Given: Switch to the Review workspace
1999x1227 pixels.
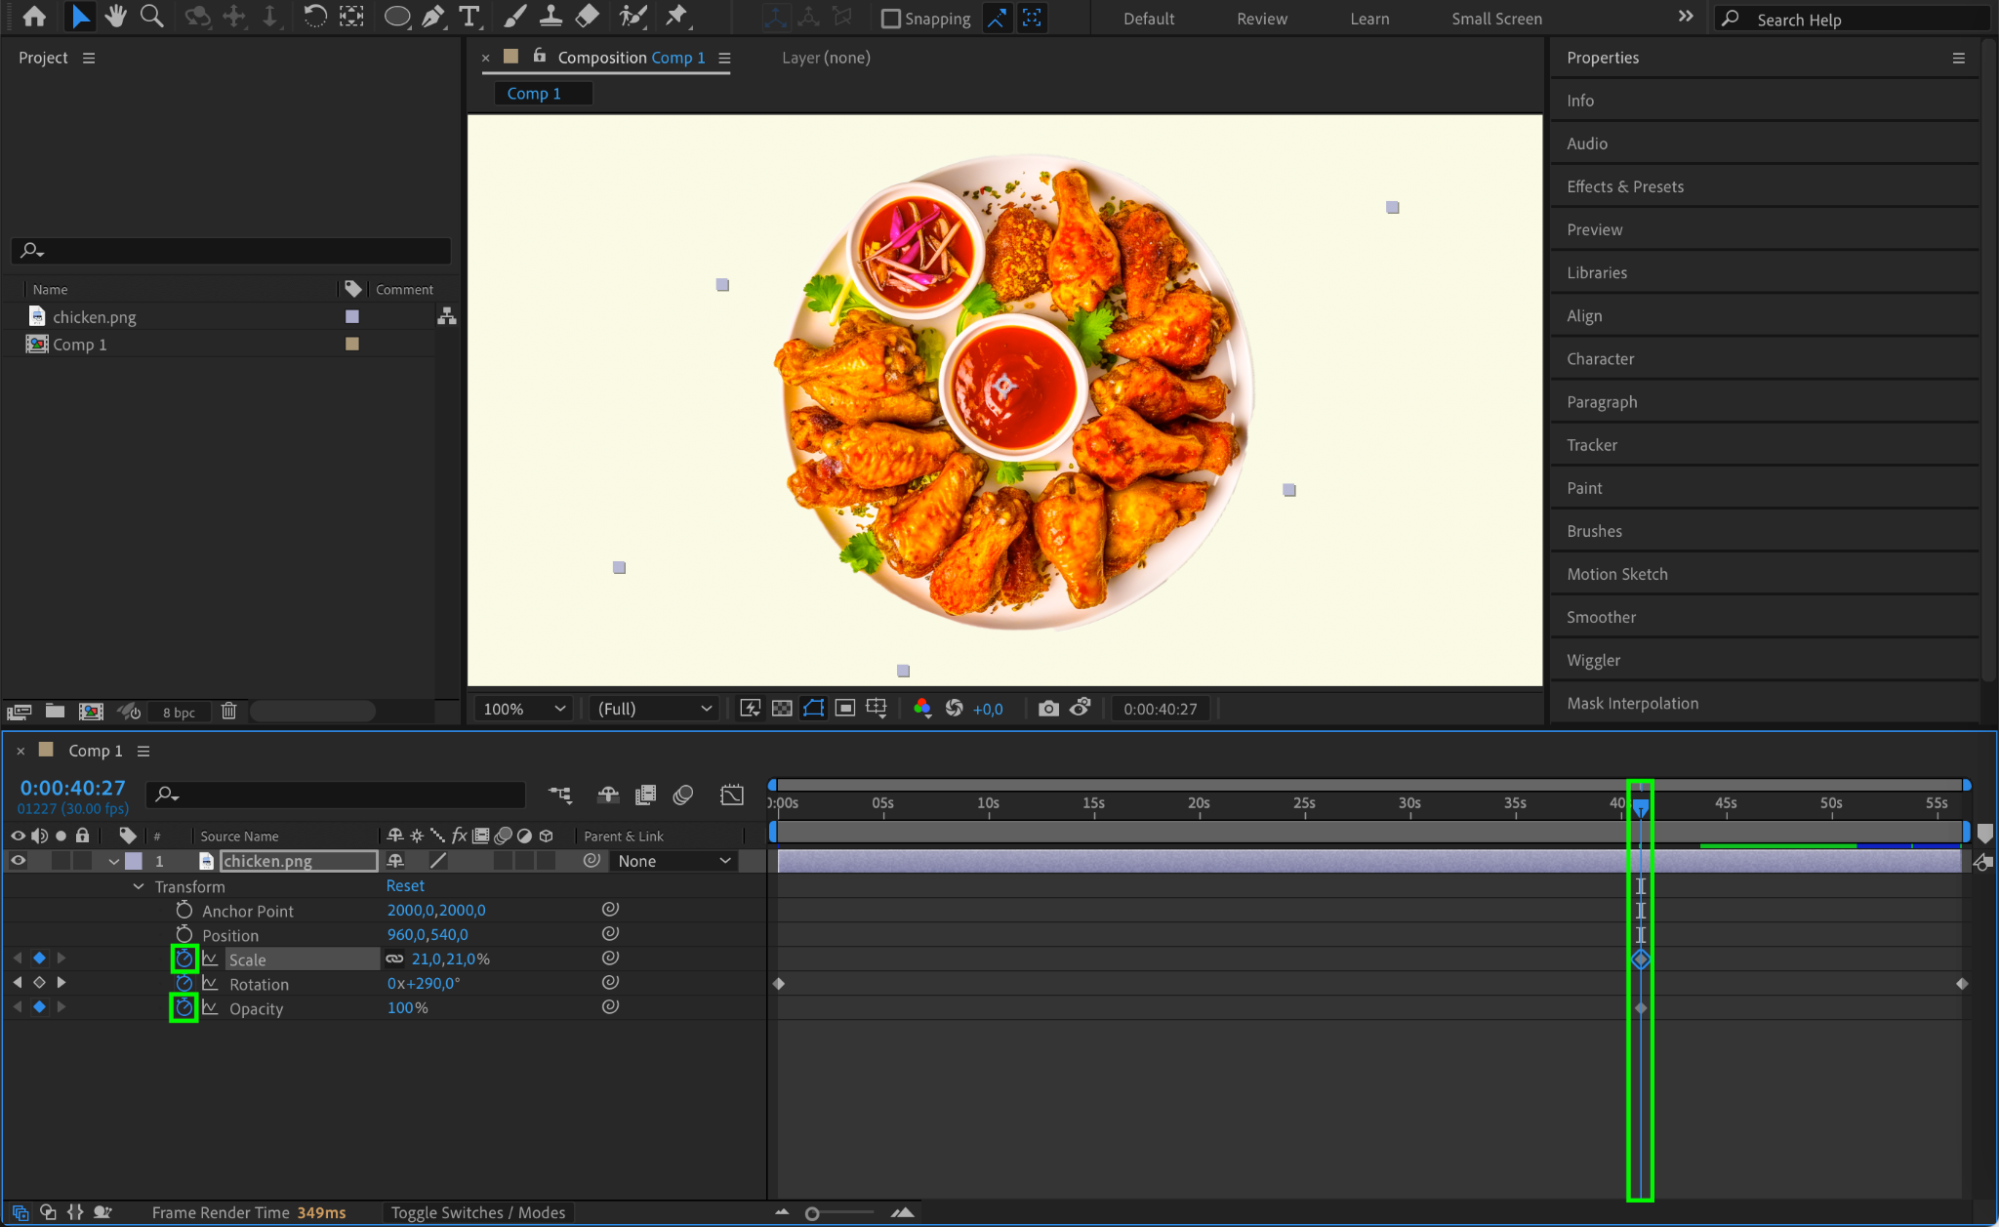Looking at the screenshot, I should click(1261, 18).
